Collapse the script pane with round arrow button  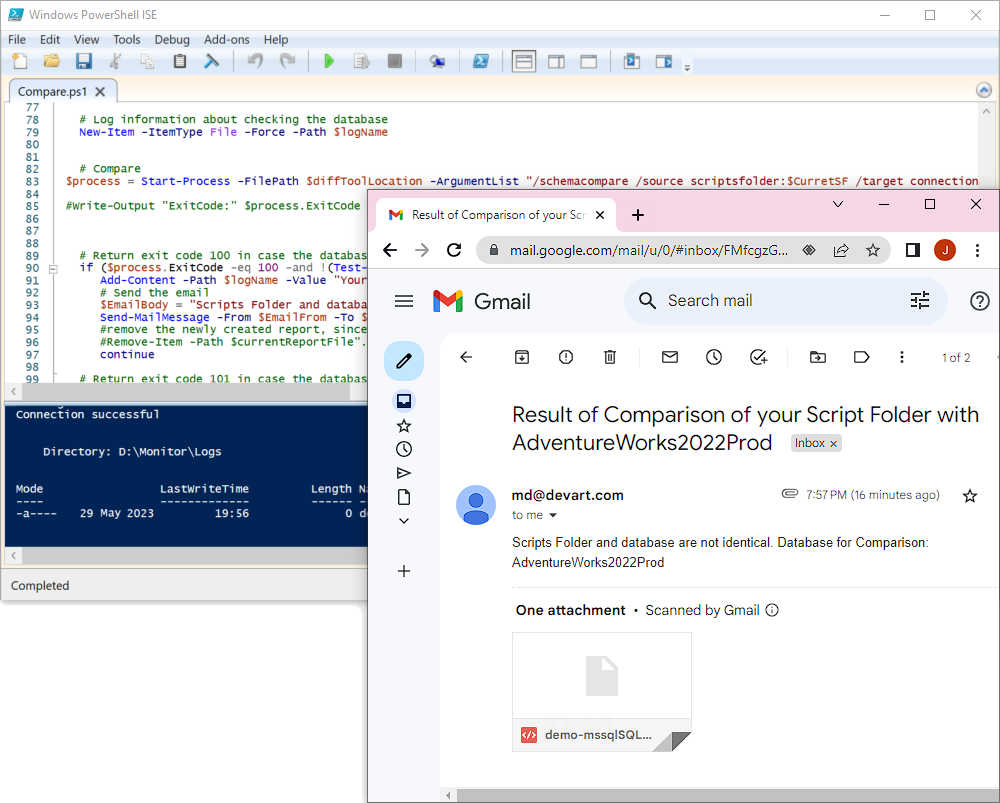pyautogui.click(x=984, y=90)
